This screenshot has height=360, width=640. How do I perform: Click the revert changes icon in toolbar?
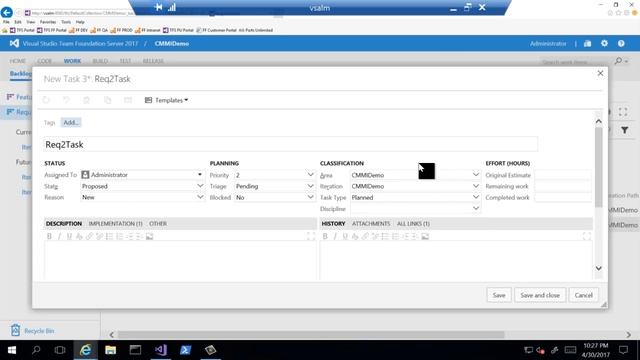[x=66, y=100]
